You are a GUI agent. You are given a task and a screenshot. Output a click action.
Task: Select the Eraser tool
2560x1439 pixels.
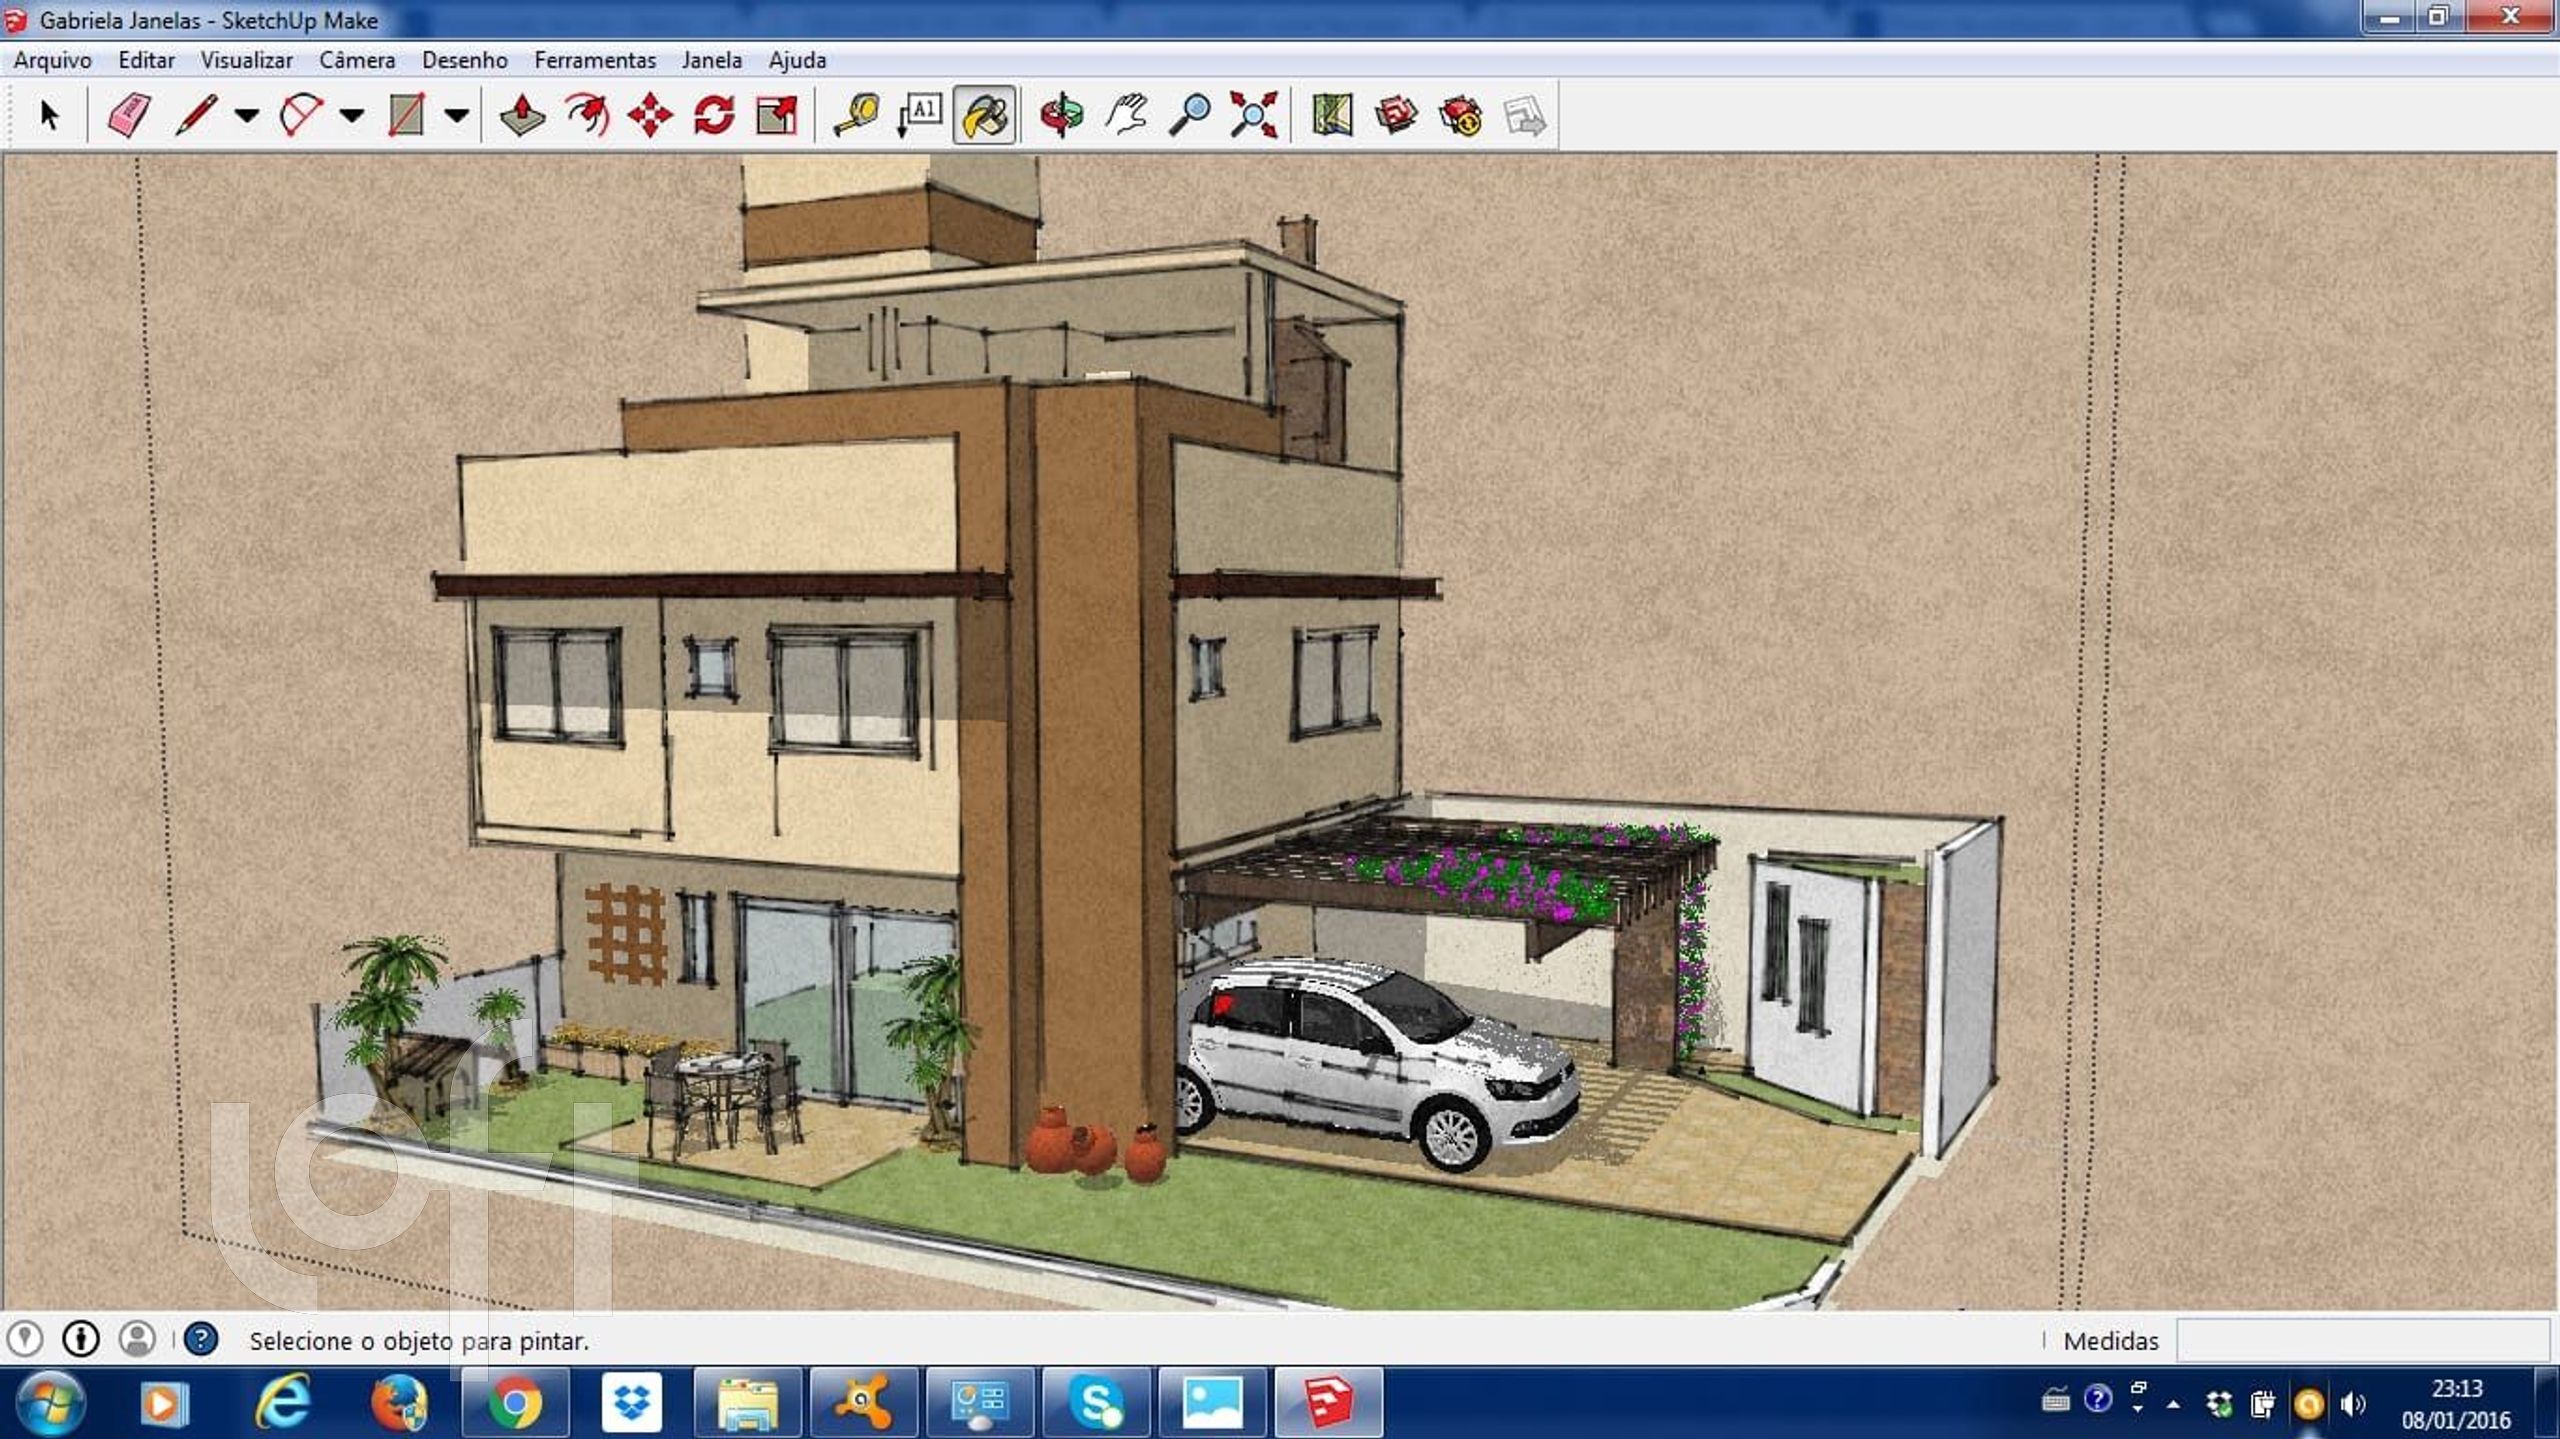(x=128, y=115)
